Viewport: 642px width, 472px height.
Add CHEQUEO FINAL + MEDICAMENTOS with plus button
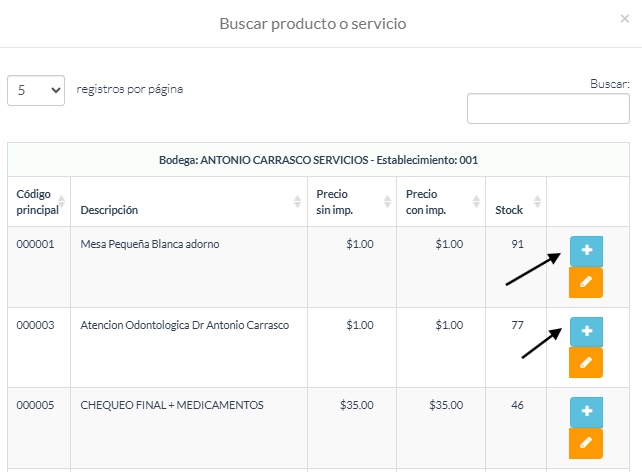point(586,412)
